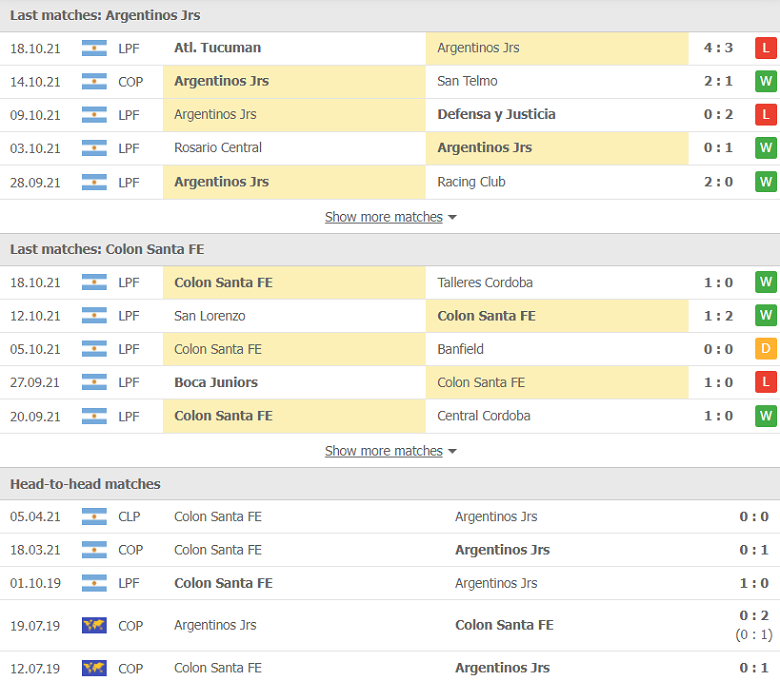Click date 12.10.21

[x=35, y=316]
